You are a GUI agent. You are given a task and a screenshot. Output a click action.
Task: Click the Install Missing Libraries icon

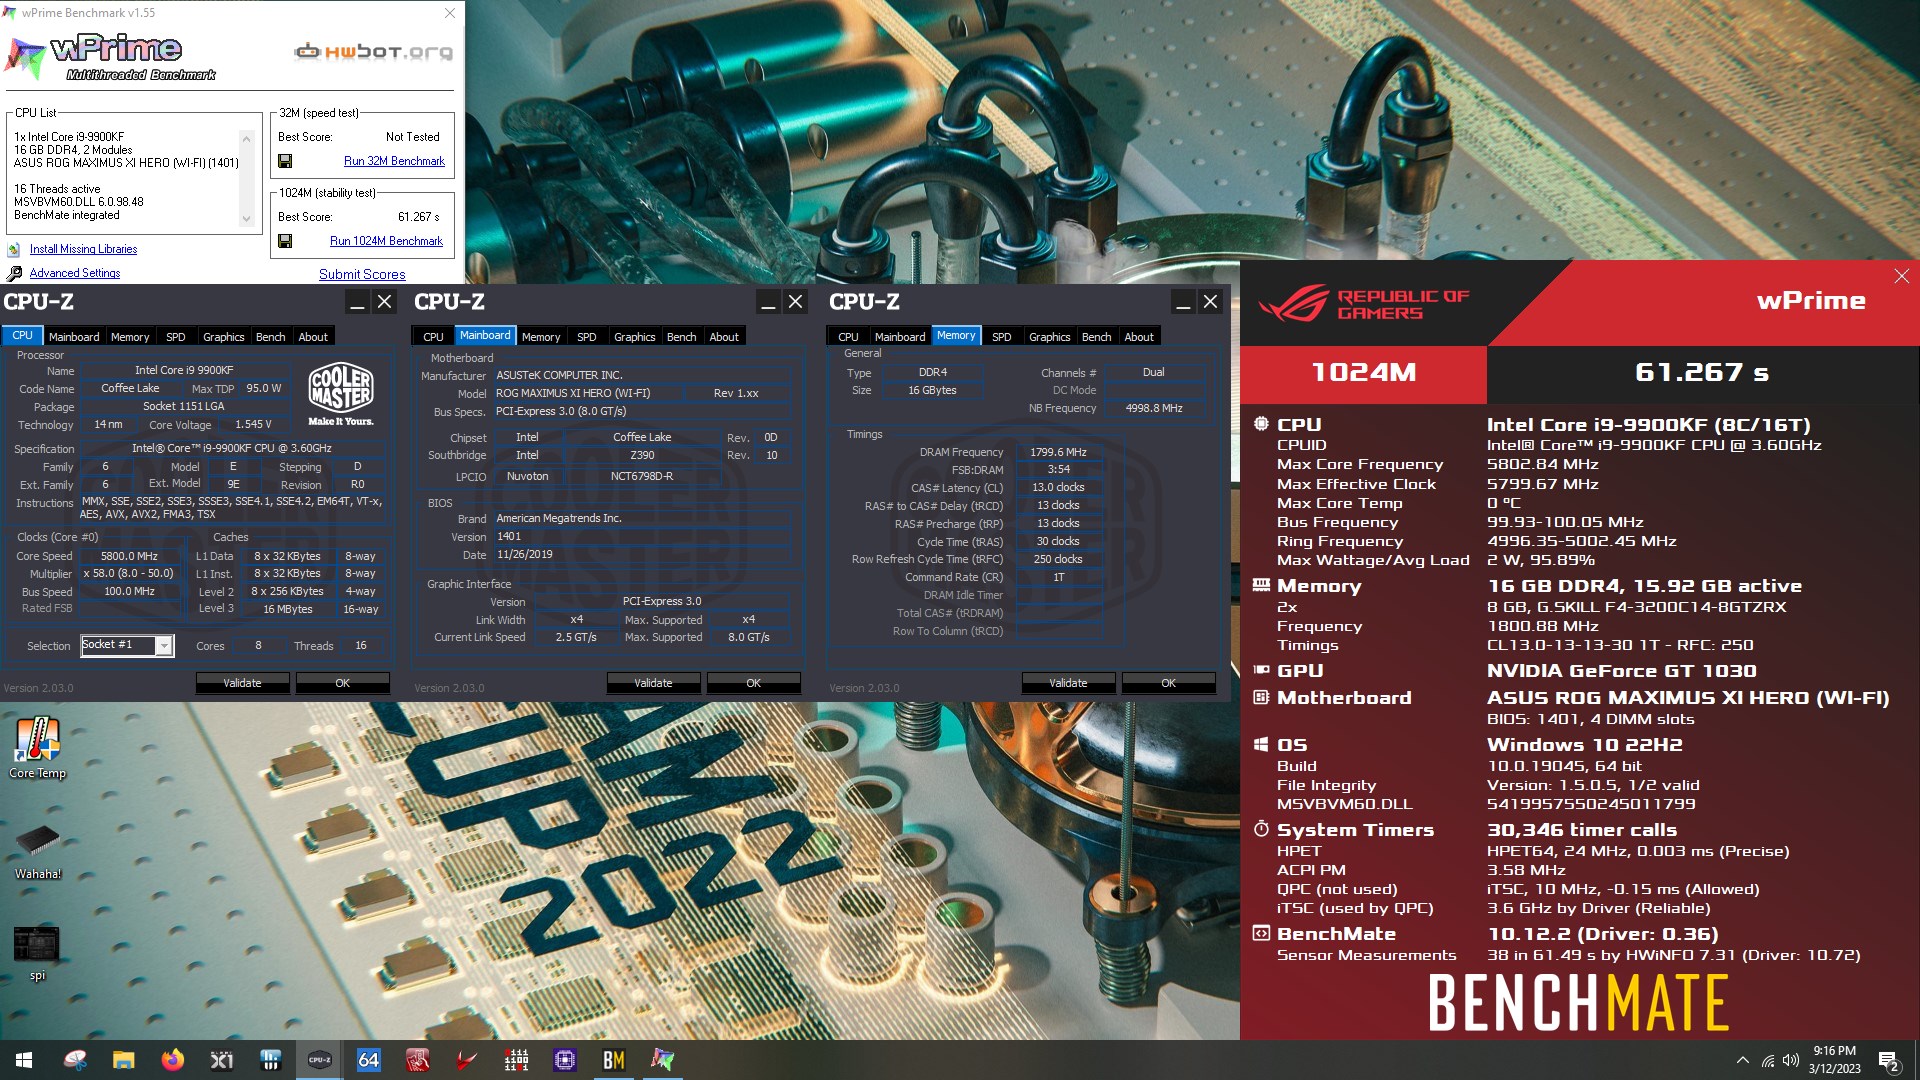click(x=14, y=250)
